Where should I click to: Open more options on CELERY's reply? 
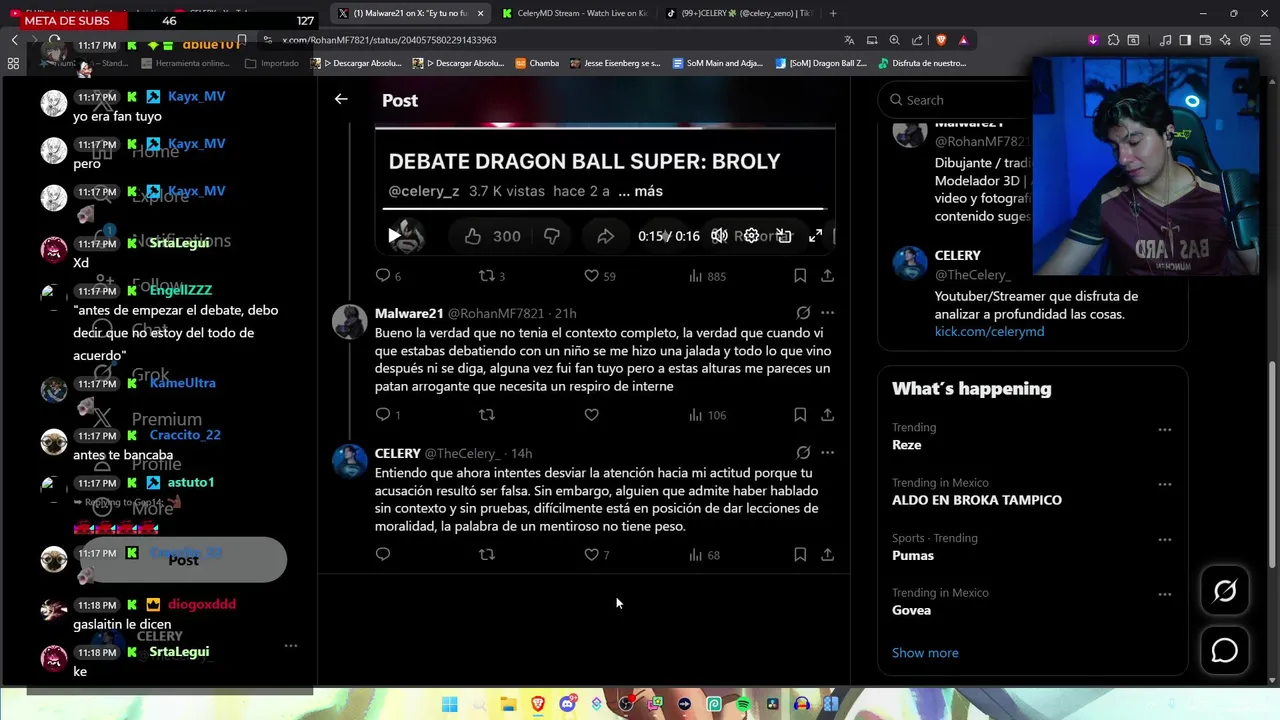[827, 452]
